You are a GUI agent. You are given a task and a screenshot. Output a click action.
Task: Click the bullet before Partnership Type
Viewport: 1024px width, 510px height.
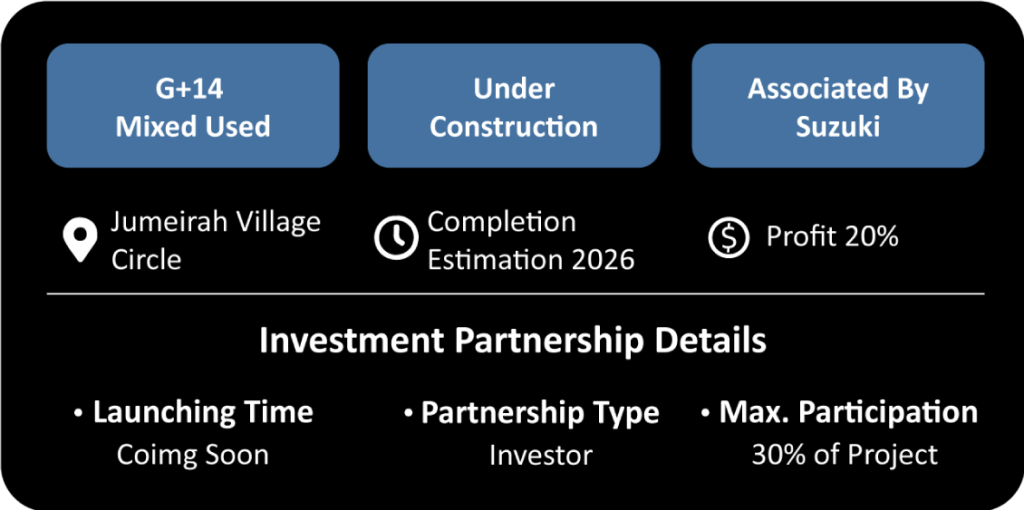pos(408,413)
